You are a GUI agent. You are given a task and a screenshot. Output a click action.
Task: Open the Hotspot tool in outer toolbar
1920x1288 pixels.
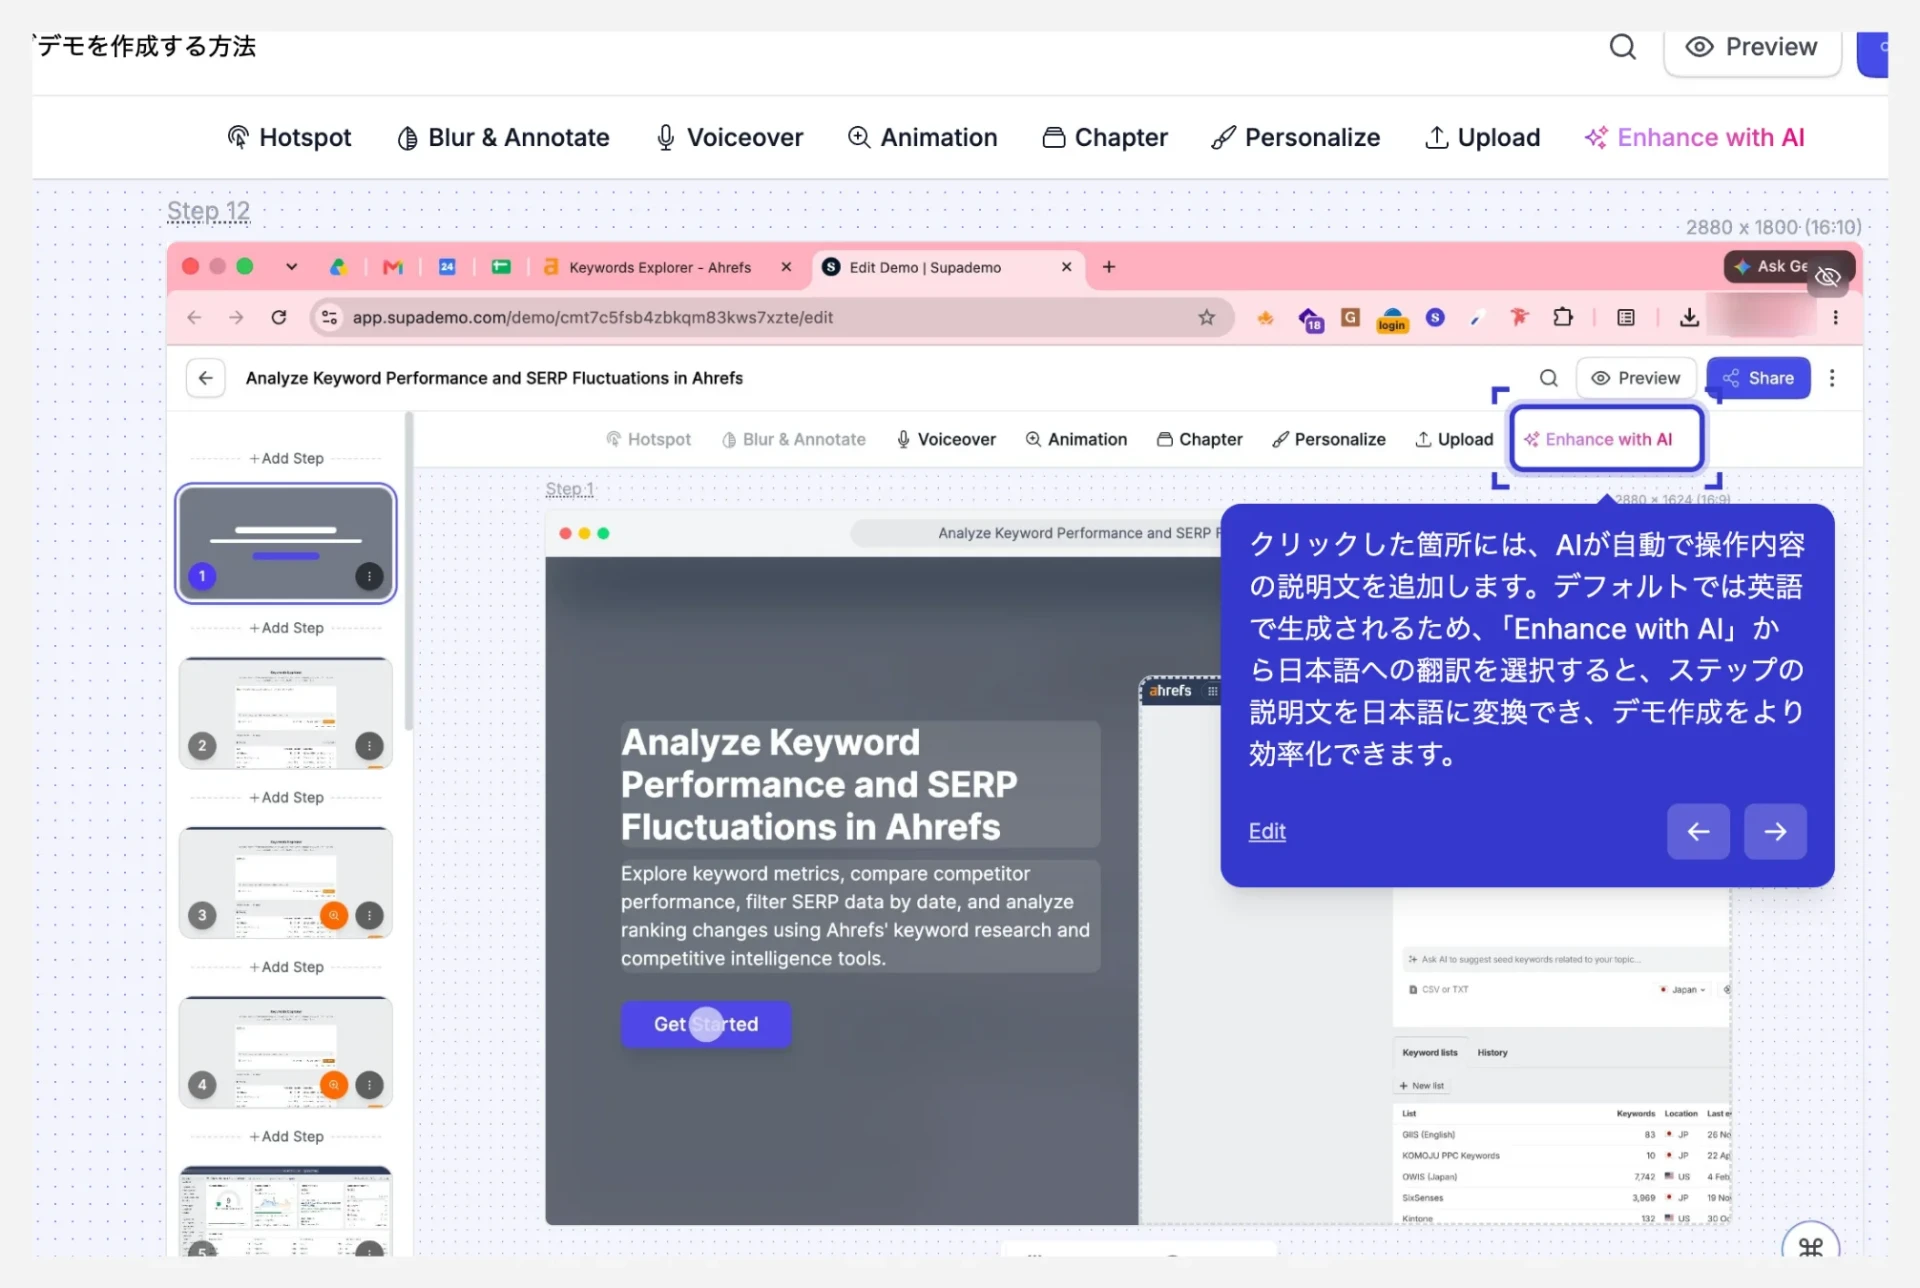pos(290,137)
